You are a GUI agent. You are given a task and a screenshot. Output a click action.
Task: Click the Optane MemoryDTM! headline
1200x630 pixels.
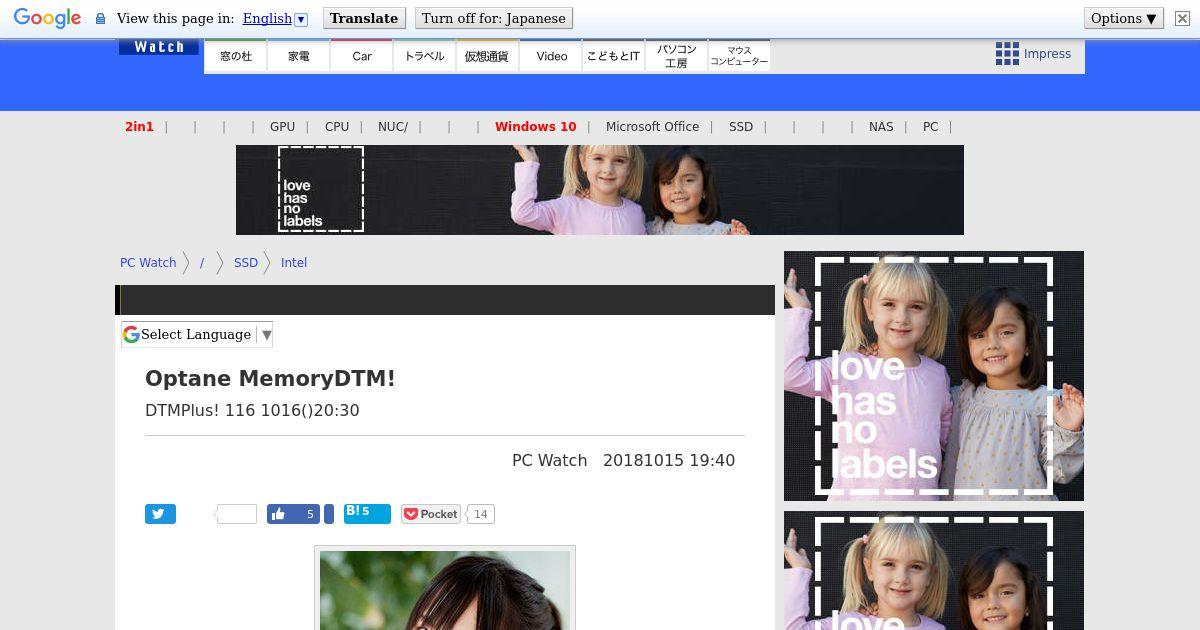click(270, 379)
